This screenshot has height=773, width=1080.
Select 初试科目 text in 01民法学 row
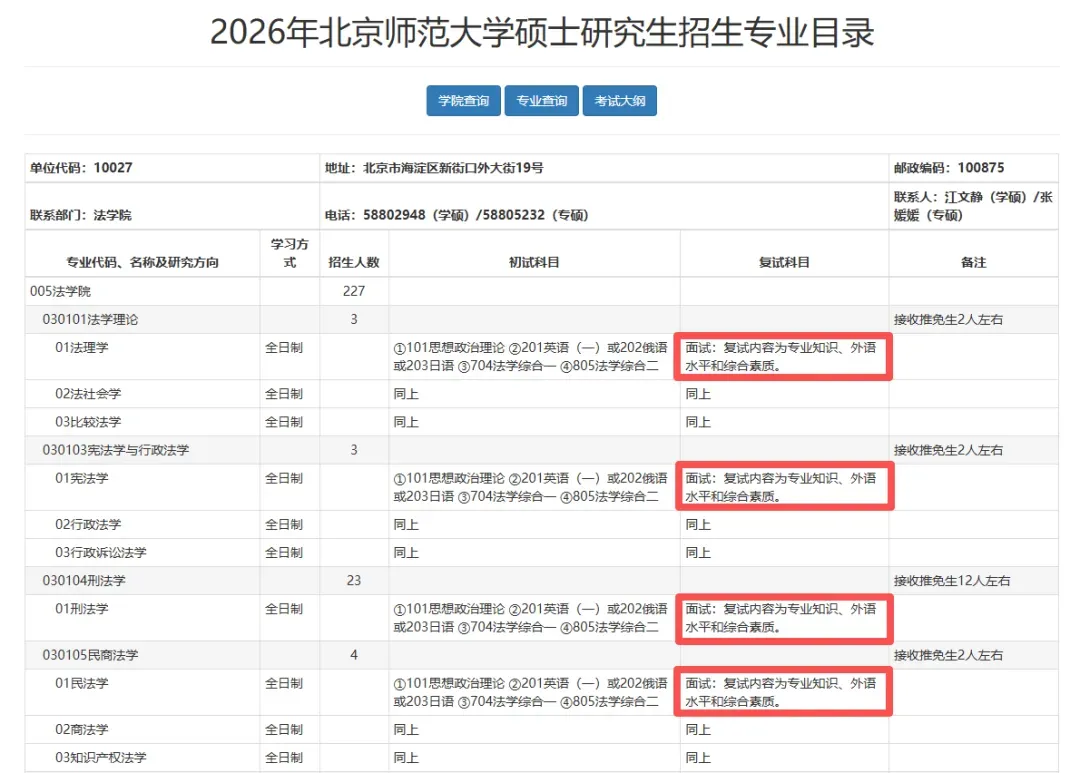[530, 692]
